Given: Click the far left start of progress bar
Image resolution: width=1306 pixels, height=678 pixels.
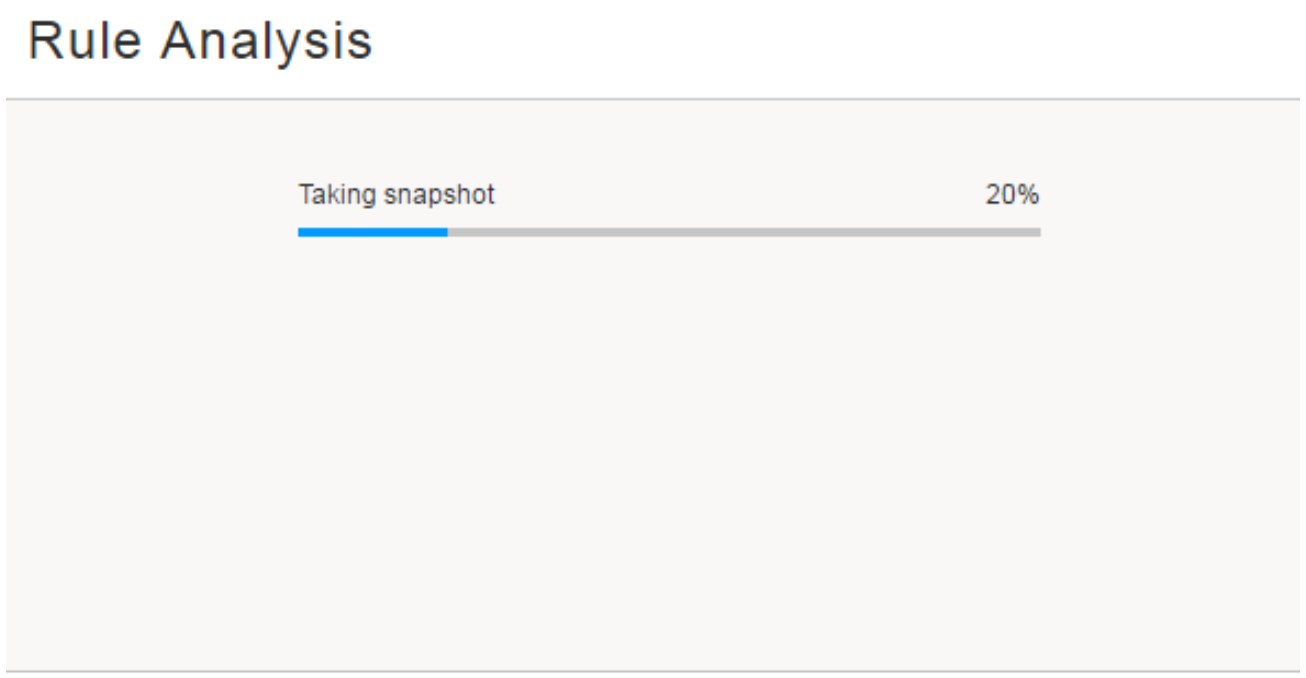Looking at the screenshot, I should tap(300, 232).
